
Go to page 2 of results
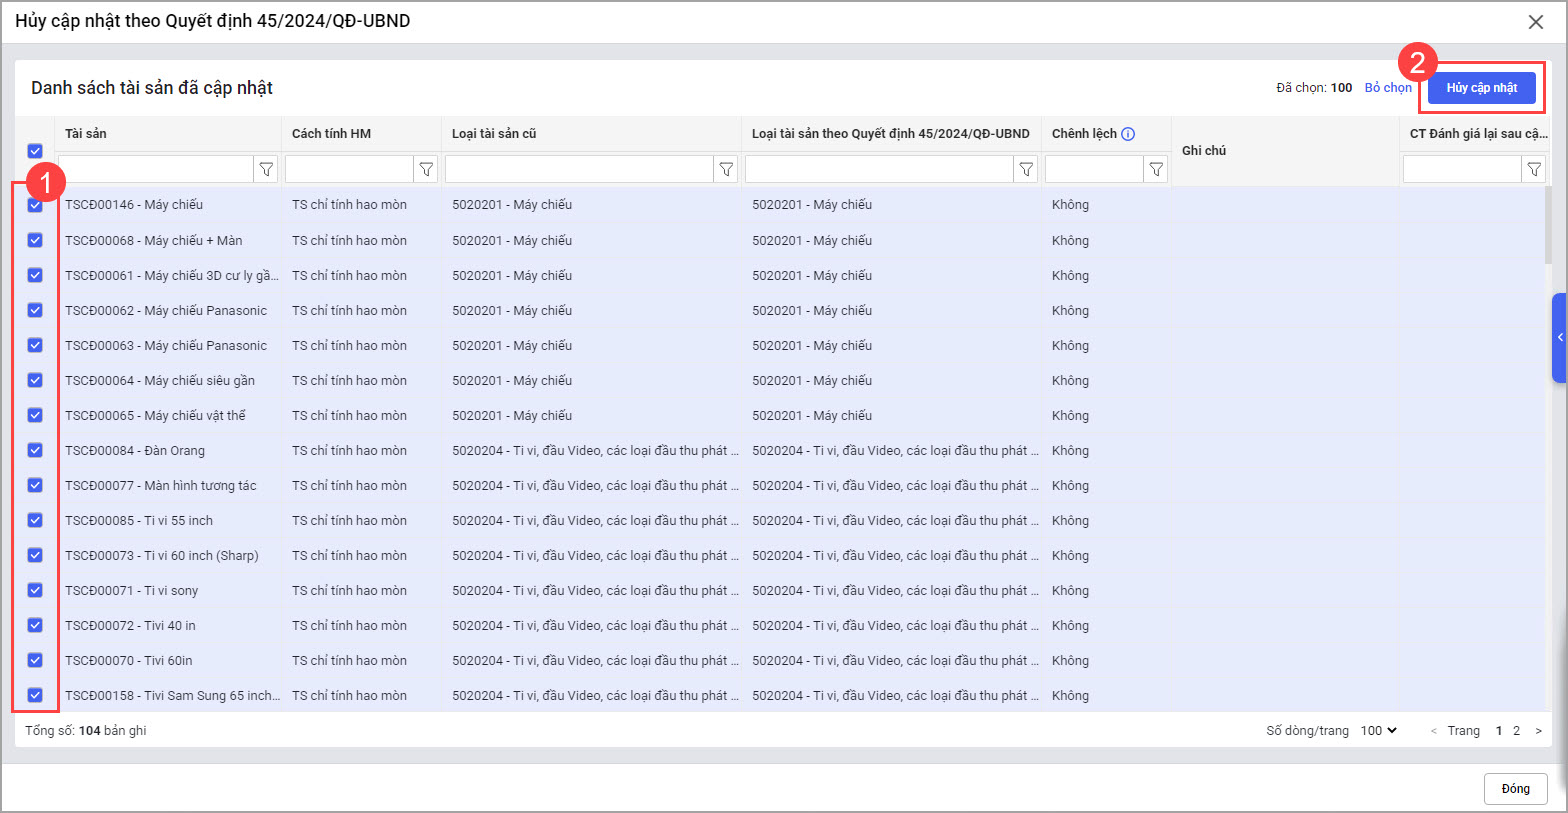point(1516,731)
